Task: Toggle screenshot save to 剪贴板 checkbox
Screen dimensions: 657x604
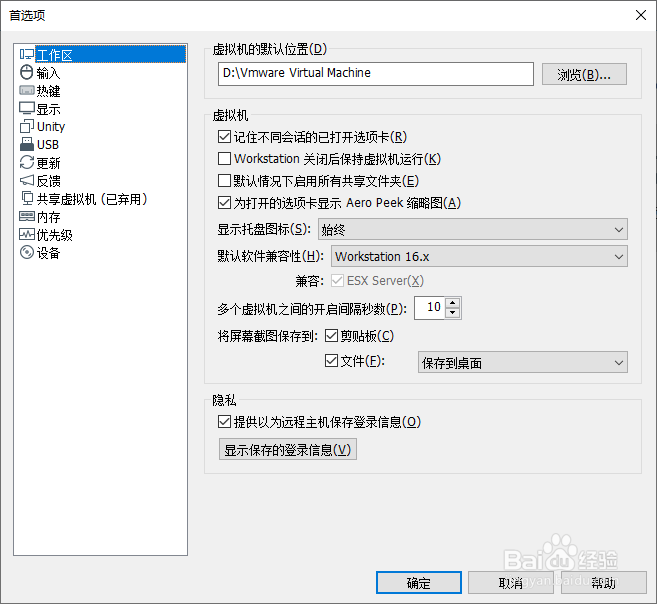Action: 331,336
